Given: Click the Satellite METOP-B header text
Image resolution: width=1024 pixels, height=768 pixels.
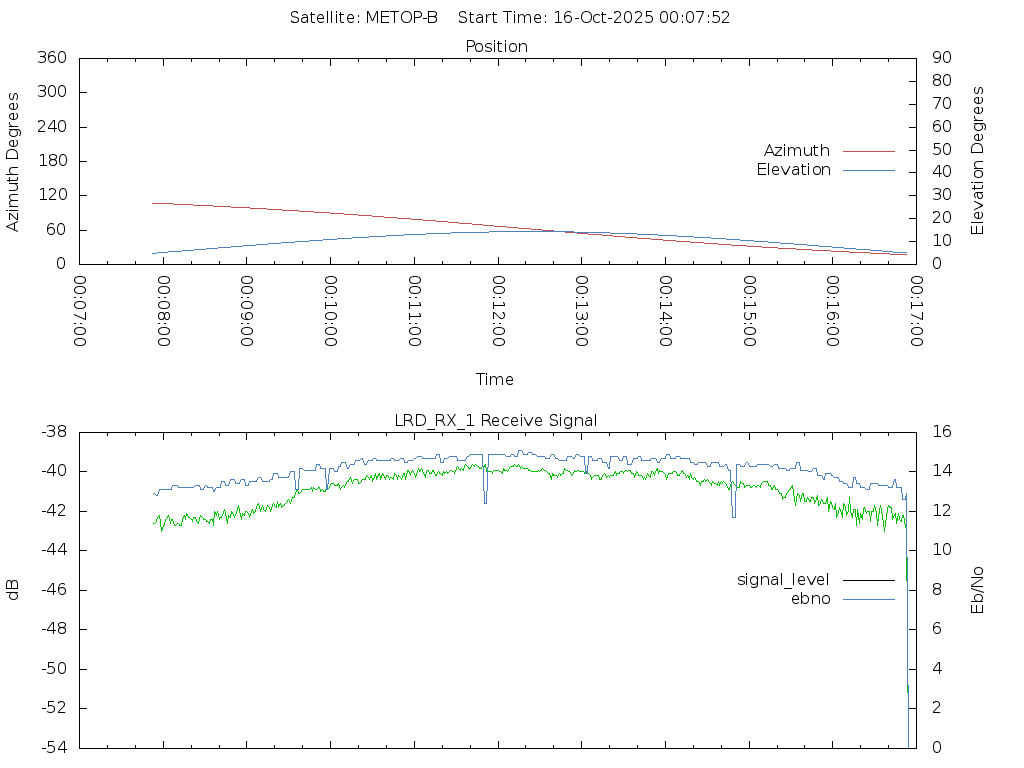Looking at the screenshot, I should pyautogui.click(x=364, y=18).
